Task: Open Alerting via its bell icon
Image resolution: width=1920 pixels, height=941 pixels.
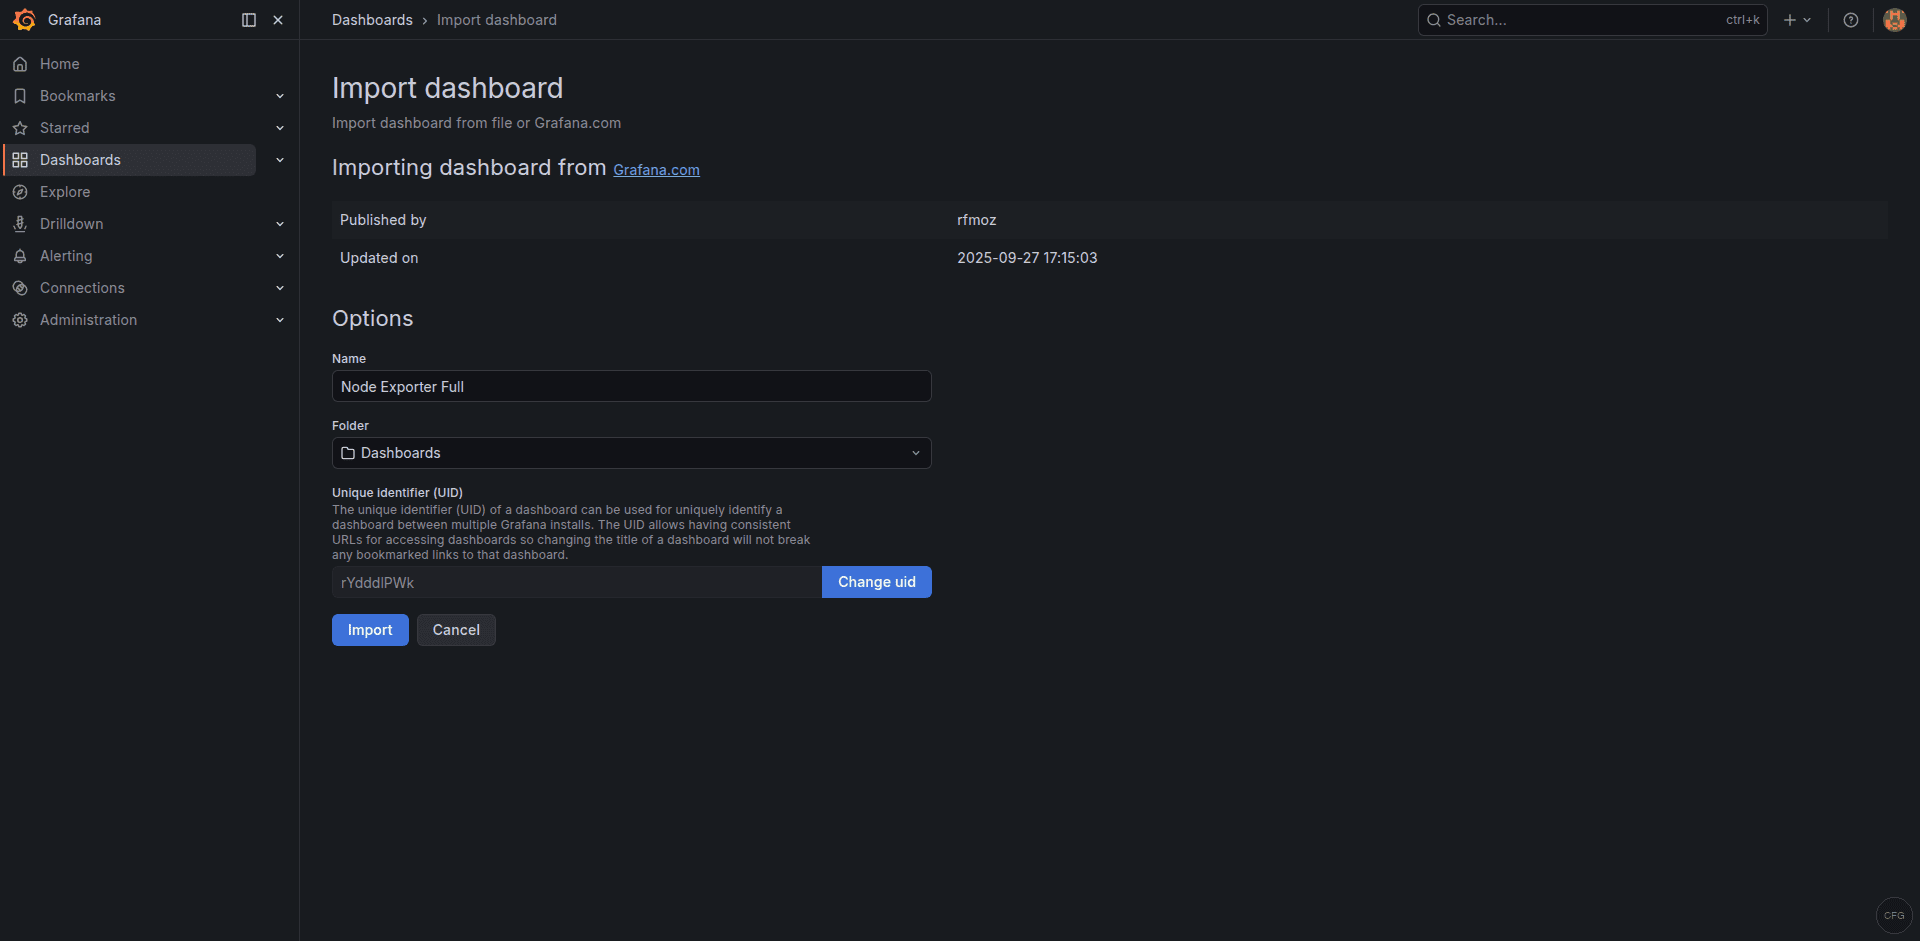Action: click(20, 255)
